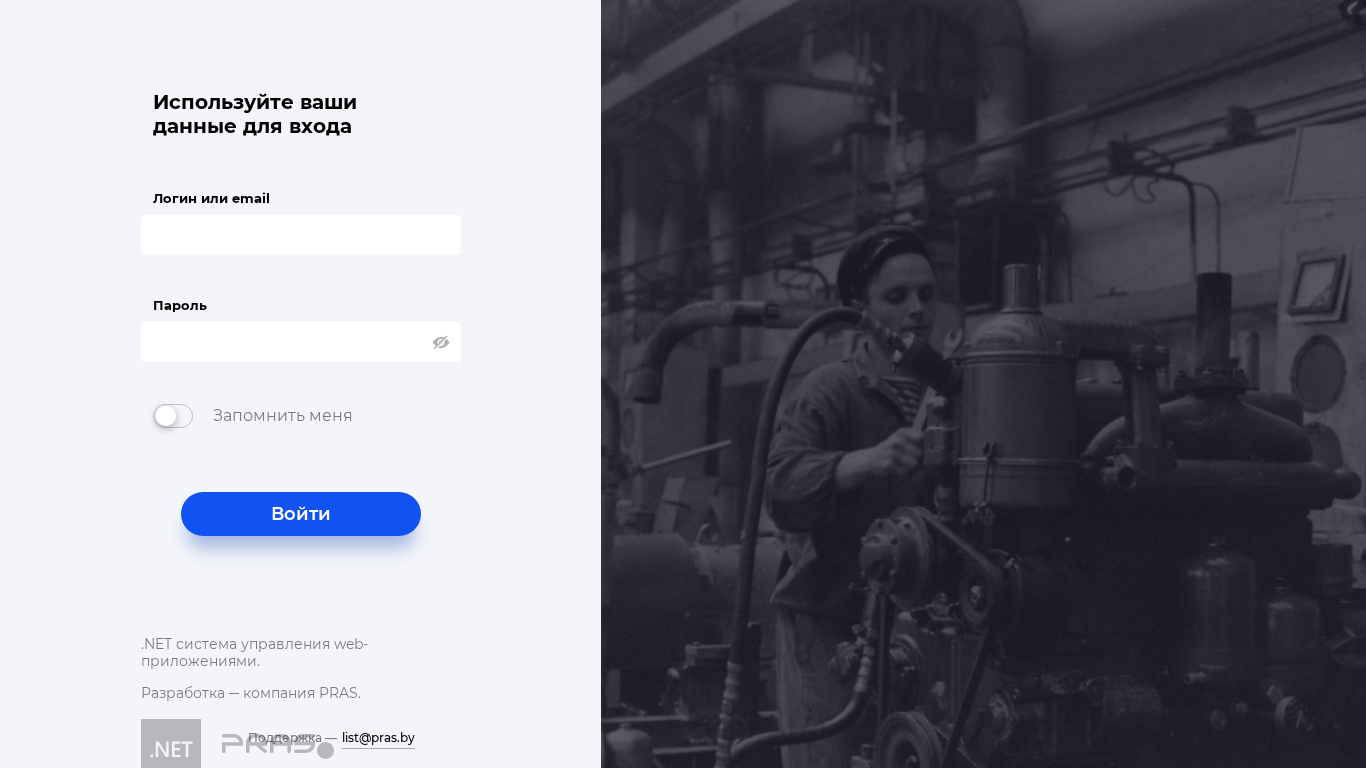
Task: Click heading Используйте ваши данные для входа
Action: pos(255,114)
